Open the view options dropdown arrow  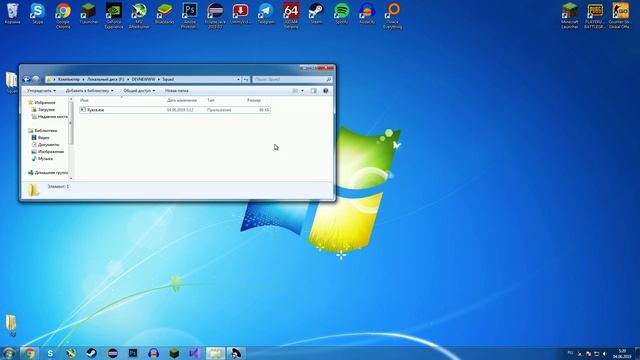302,91
